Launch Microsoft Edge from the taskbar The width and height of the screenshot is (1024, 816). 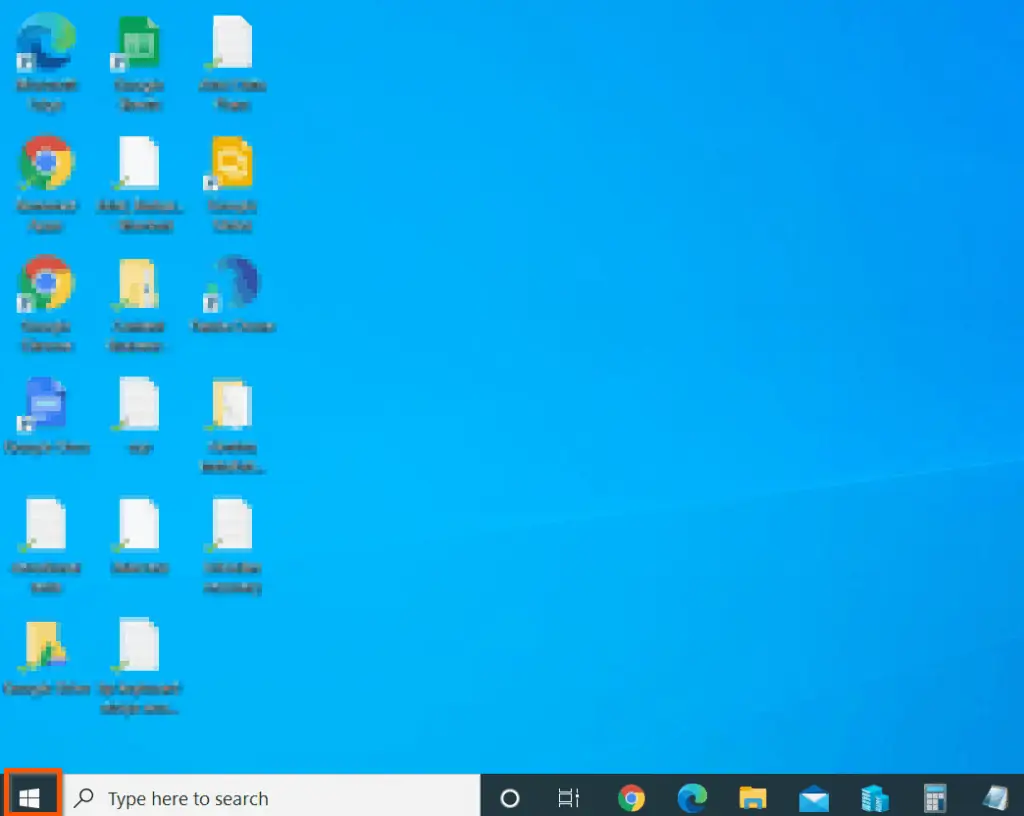(x=692, y=798)
